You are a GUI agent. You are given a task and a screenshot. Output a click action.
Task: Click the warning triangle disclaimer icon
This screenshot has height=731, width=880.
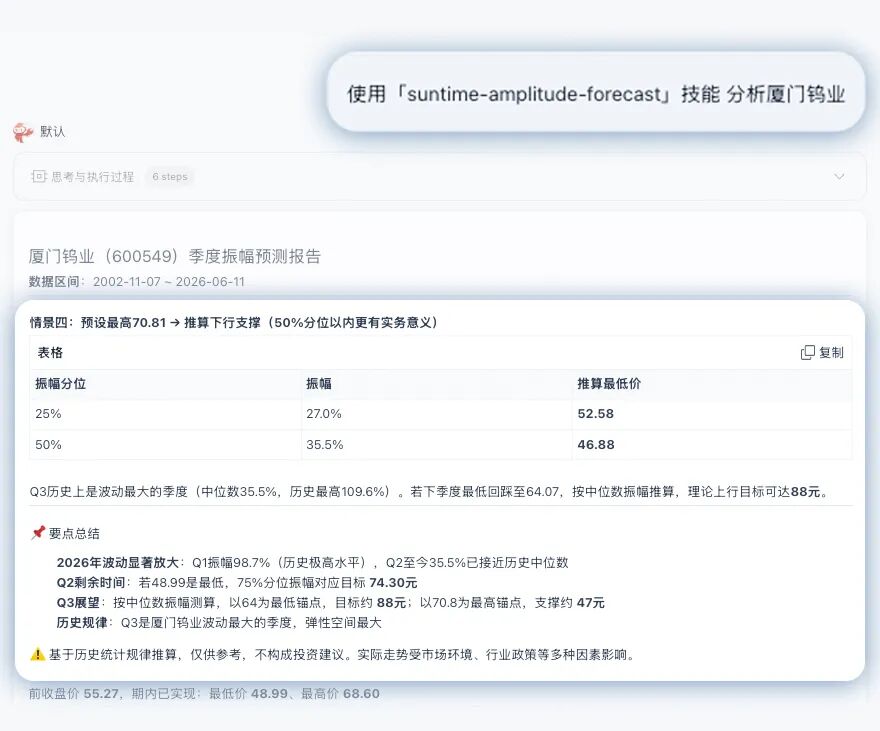(38, 654)
